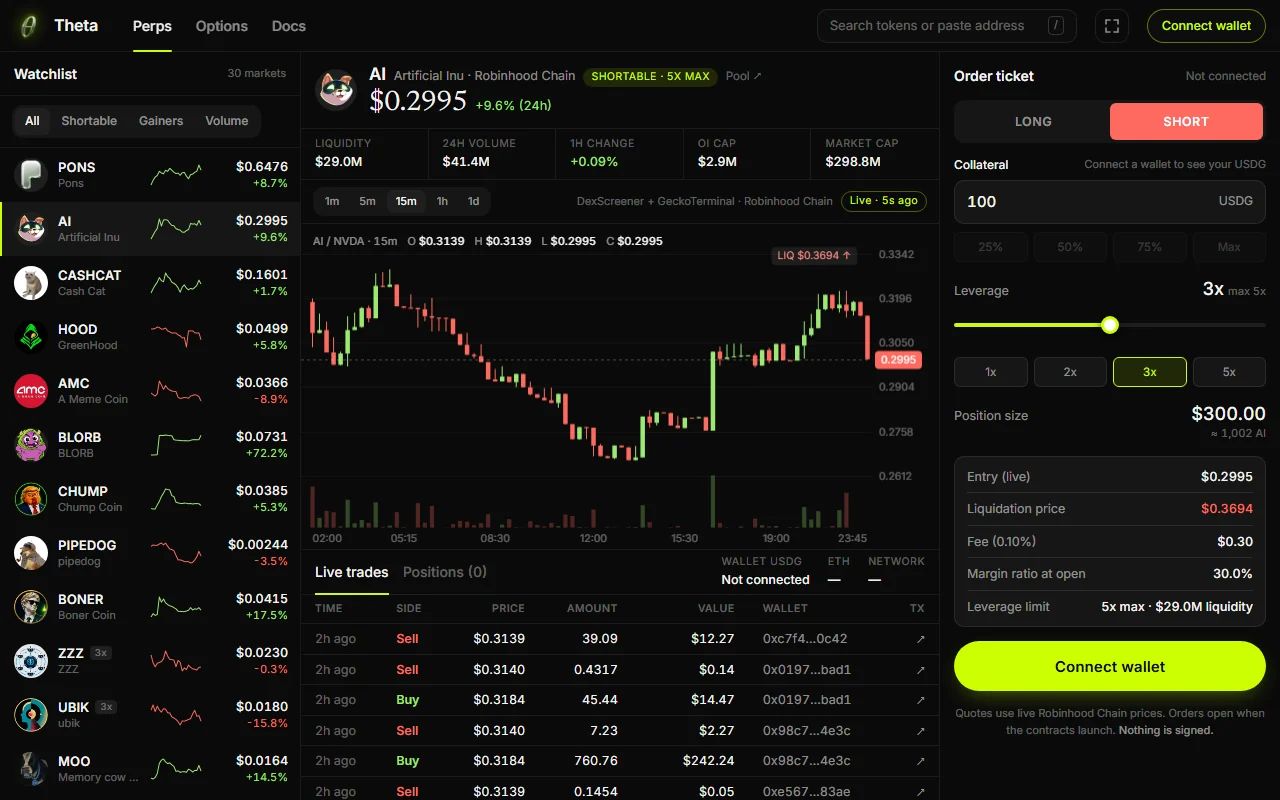Open the Docs tab
Screen dimensions: 1280x800
(289, 26)
